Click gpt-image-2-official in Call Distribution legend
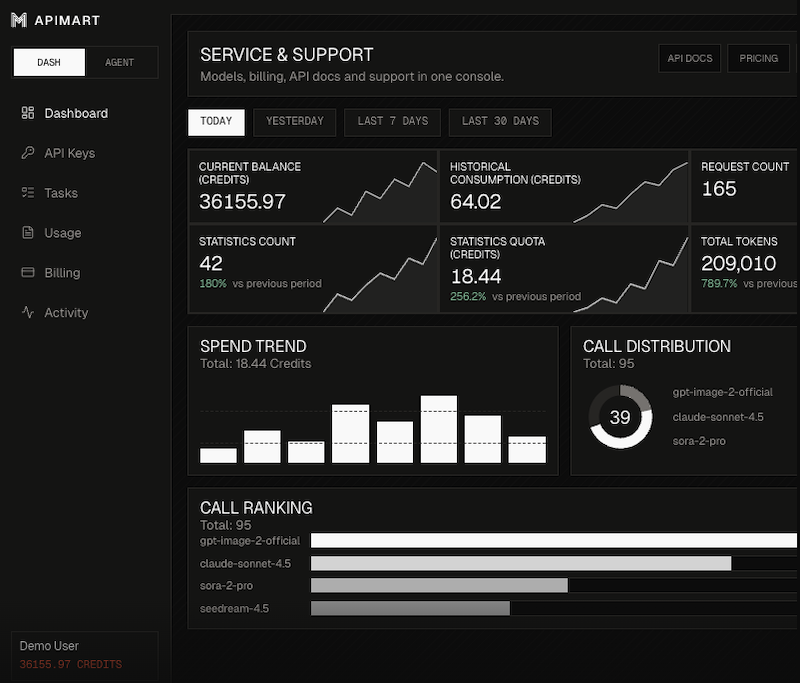800x683 pixels. pos(722,392)
